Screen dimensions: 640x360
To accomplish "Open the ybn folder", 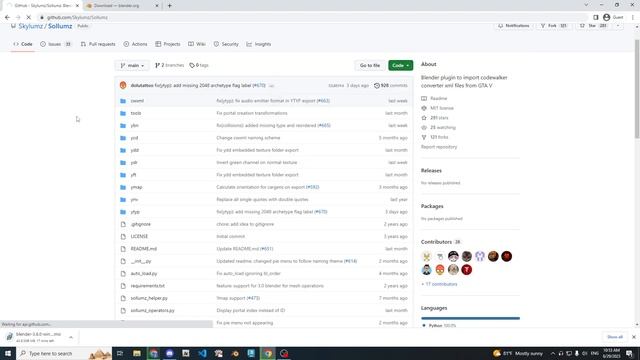I will coord(135,126).
